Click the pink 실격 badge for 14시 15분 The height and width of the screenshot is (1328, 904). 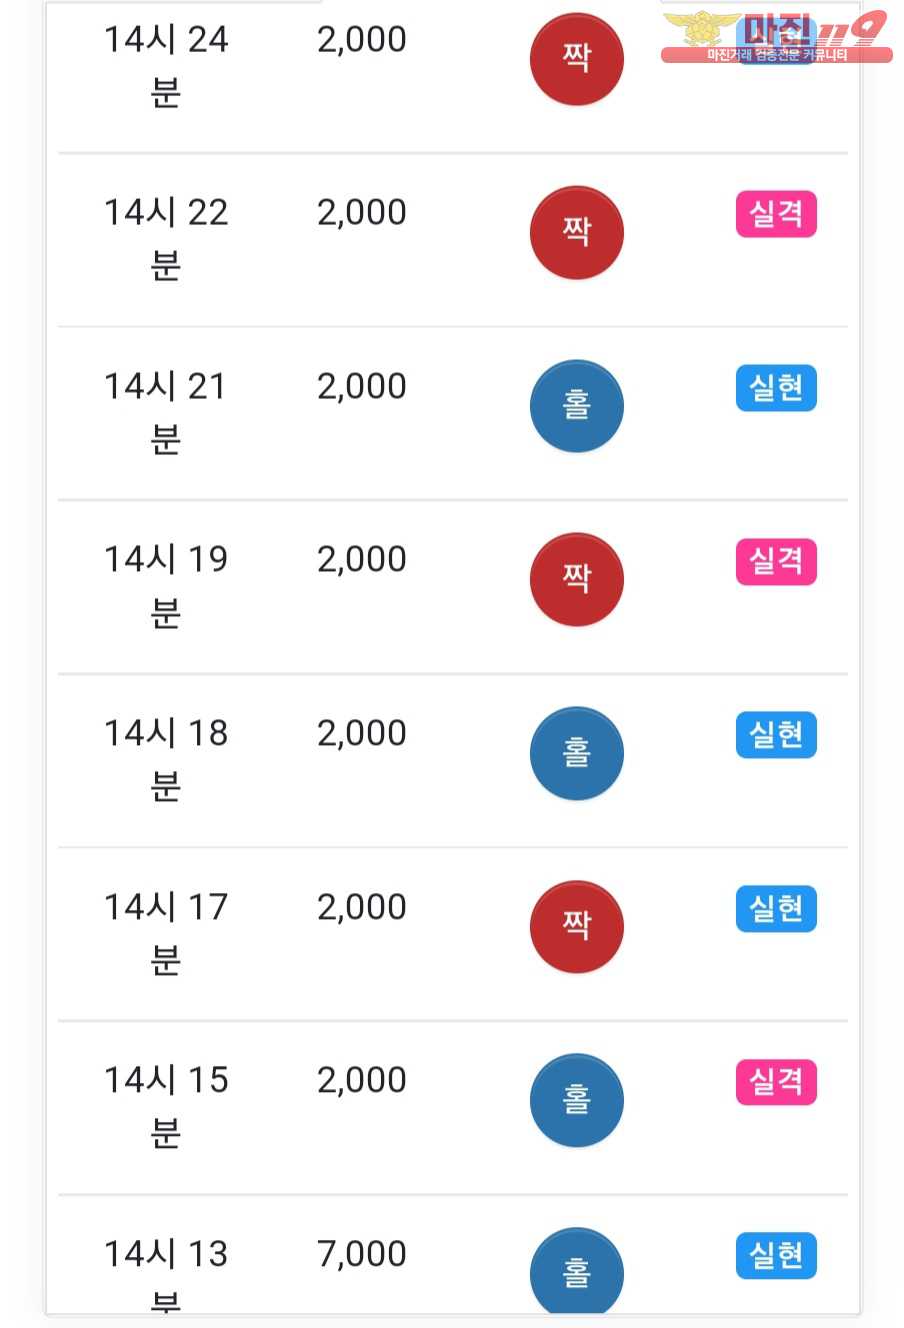(x=776, y=1082)
